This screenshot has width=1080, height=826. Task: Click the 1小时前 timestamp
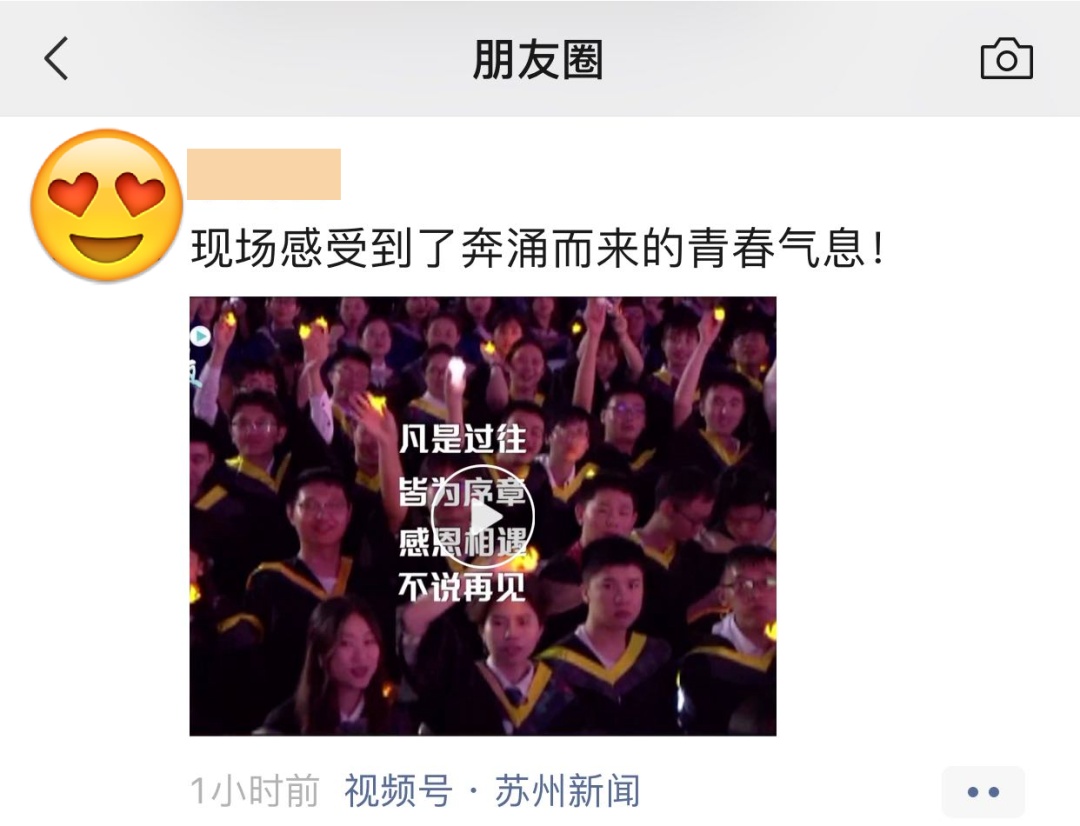tap(254, 791)
